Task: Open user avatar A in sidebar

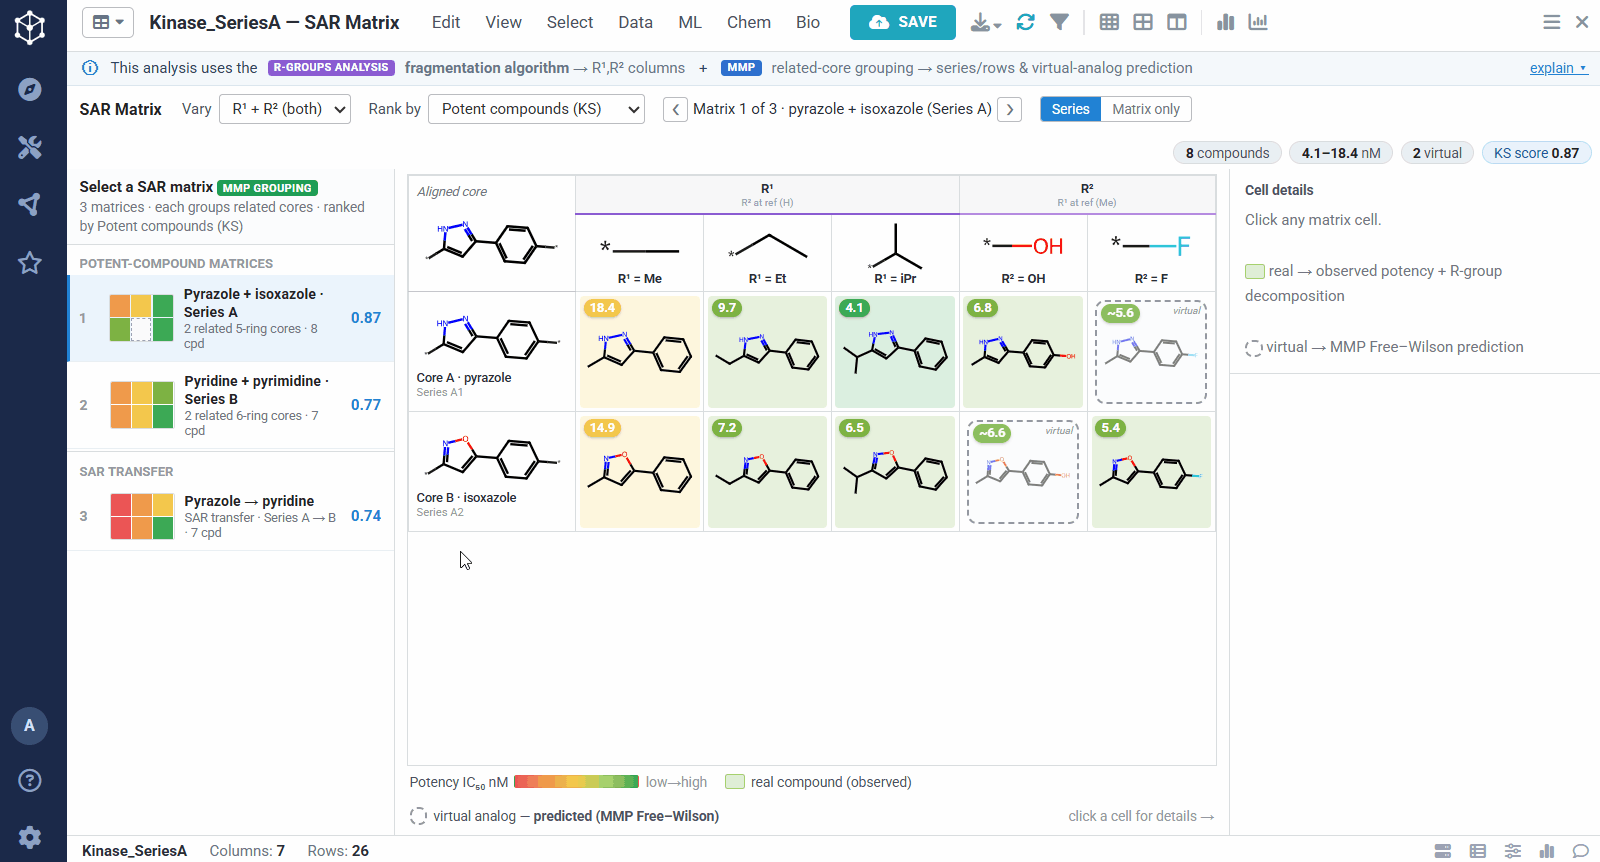Action: pyautogui.click(x=29, y=725)
